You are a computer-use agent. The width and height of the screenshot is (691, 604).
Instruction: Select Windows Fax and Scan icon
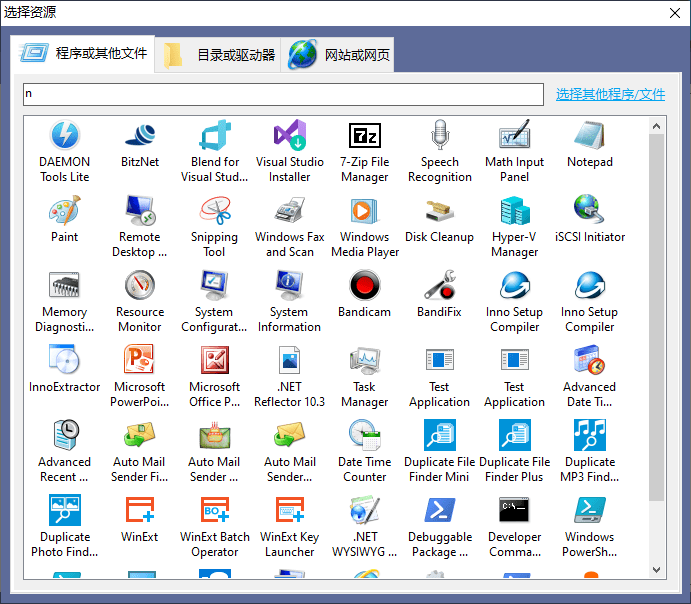[x=290, y=210]
